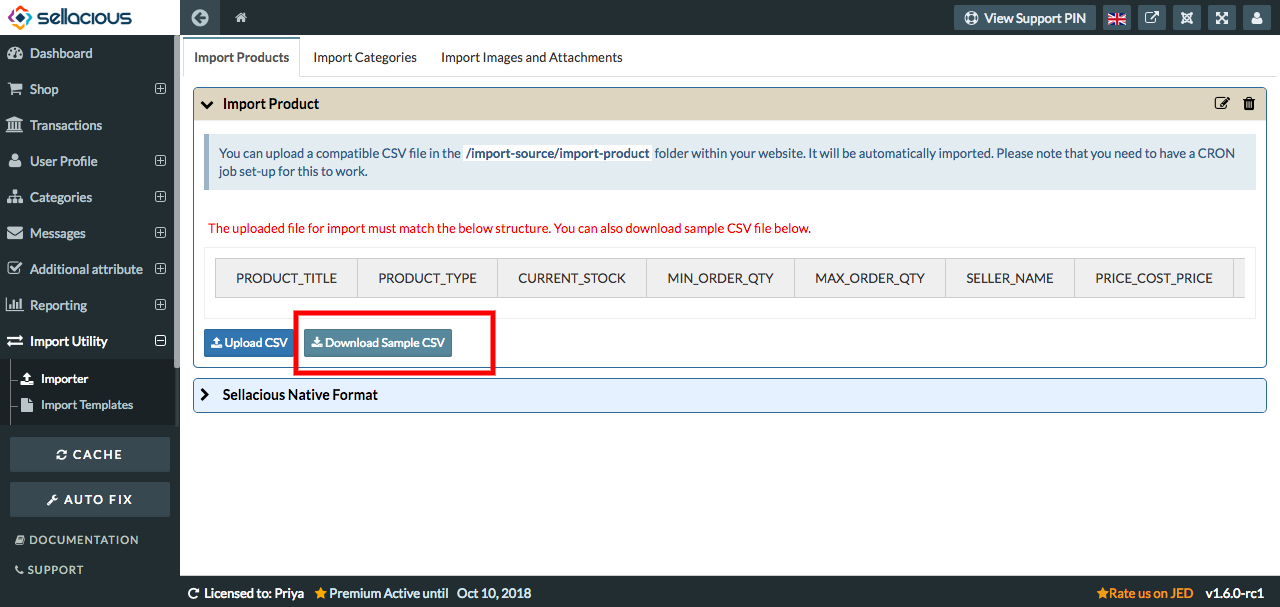Image resolution: width=1280 pixels, height=607 pixels.
Task: Go to home via house icon
Action: (x=241, y=18)
